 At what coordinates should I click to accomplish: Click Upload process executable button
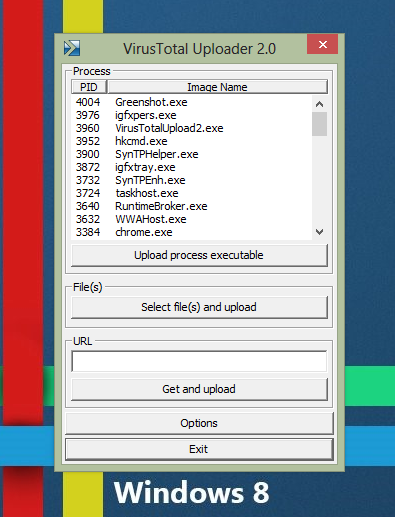[199, 255]
